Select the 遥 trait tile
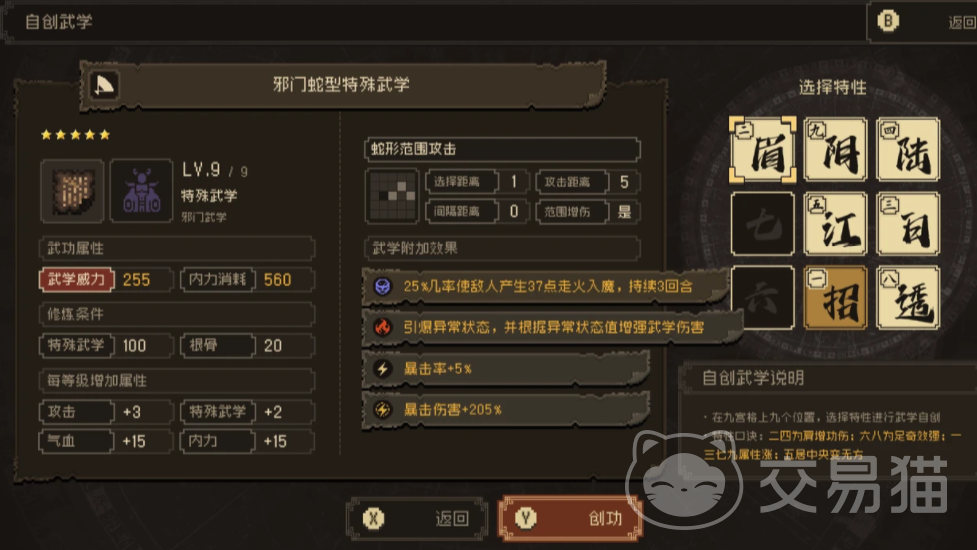The height and width of the screenshot is (550, 977). click(x=908, y=298)
